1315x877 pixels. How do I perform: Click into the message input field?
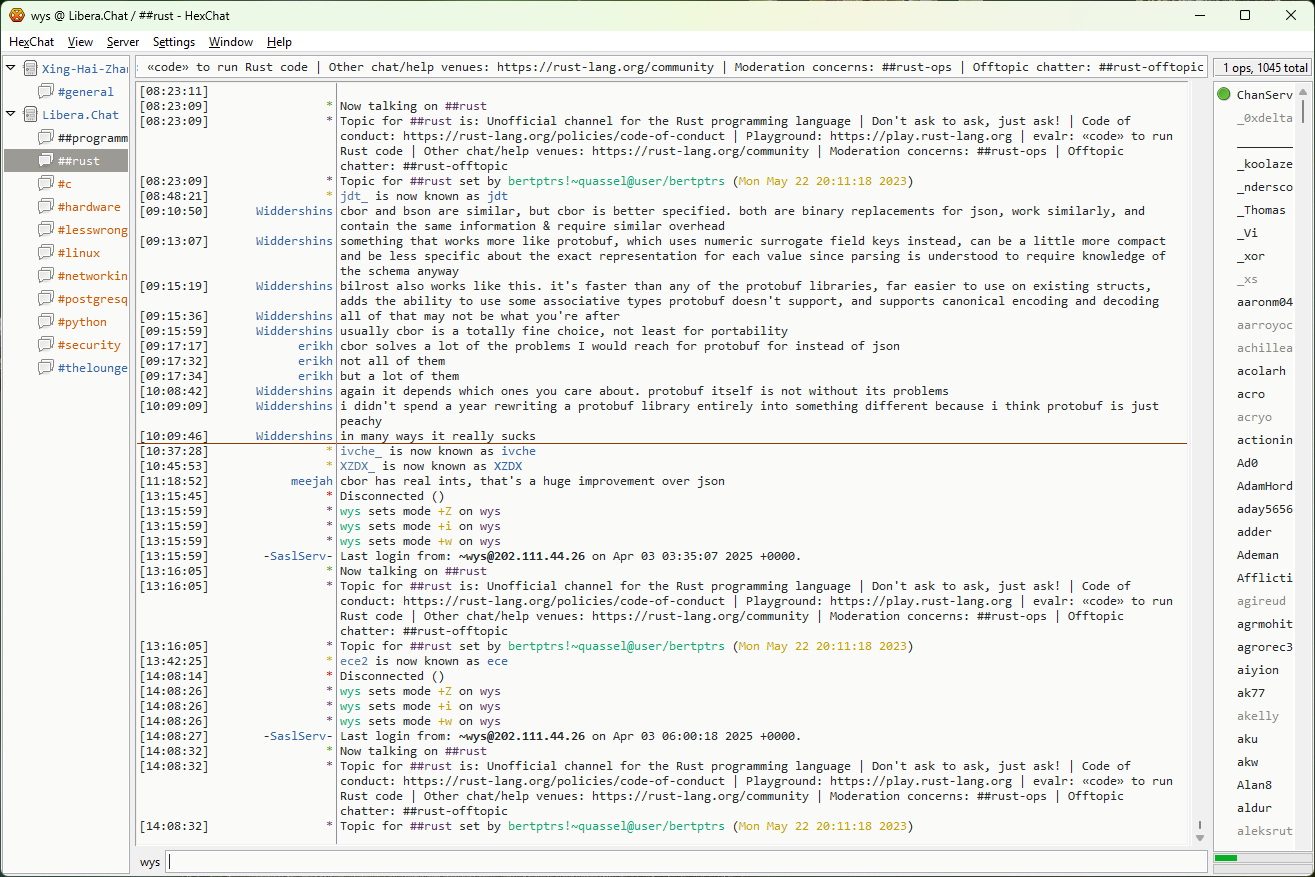coord(686,862)
